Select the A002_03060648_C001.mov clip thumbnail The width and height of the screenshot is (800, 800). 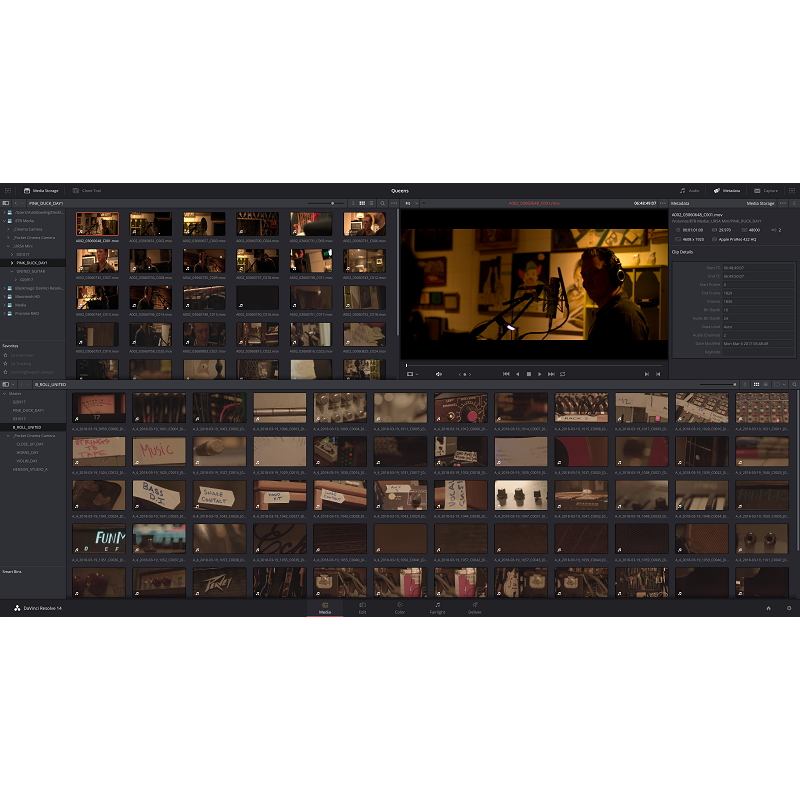[97, 225]
